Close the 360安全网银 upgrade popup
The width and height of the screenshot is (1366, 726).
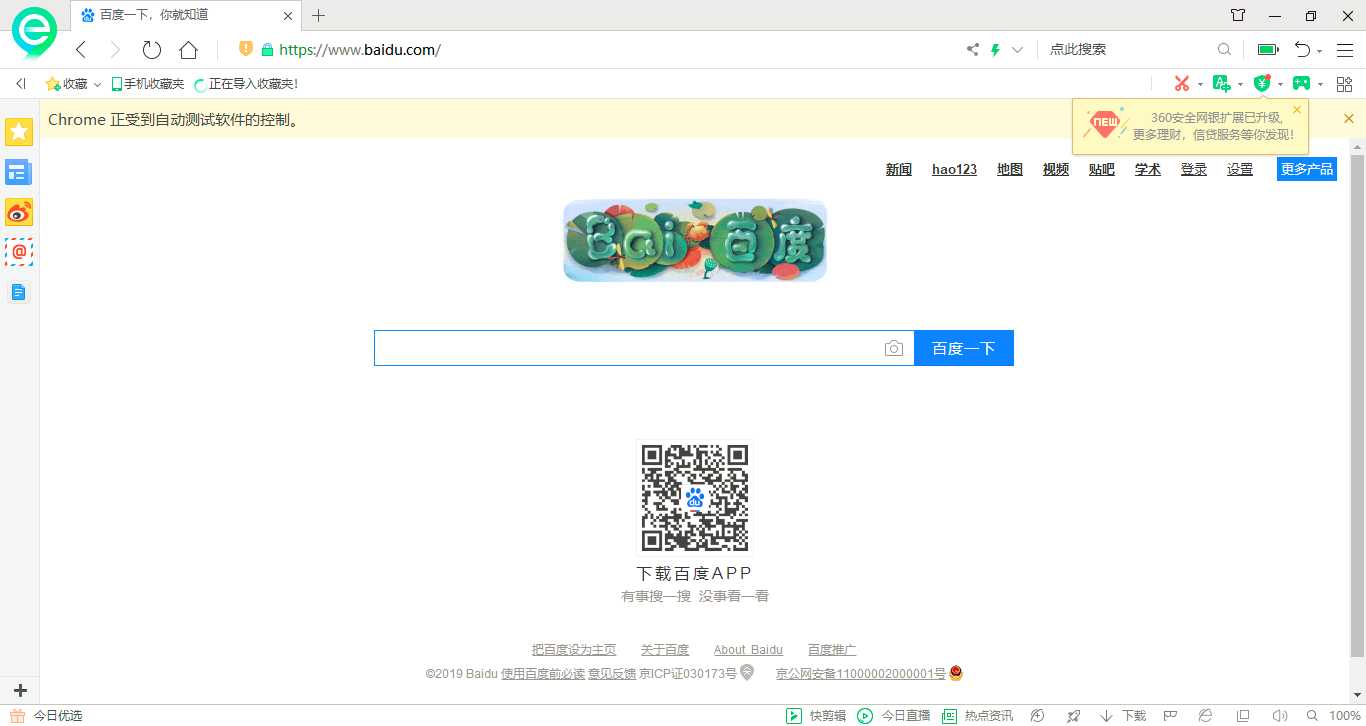pos(1297,110)
